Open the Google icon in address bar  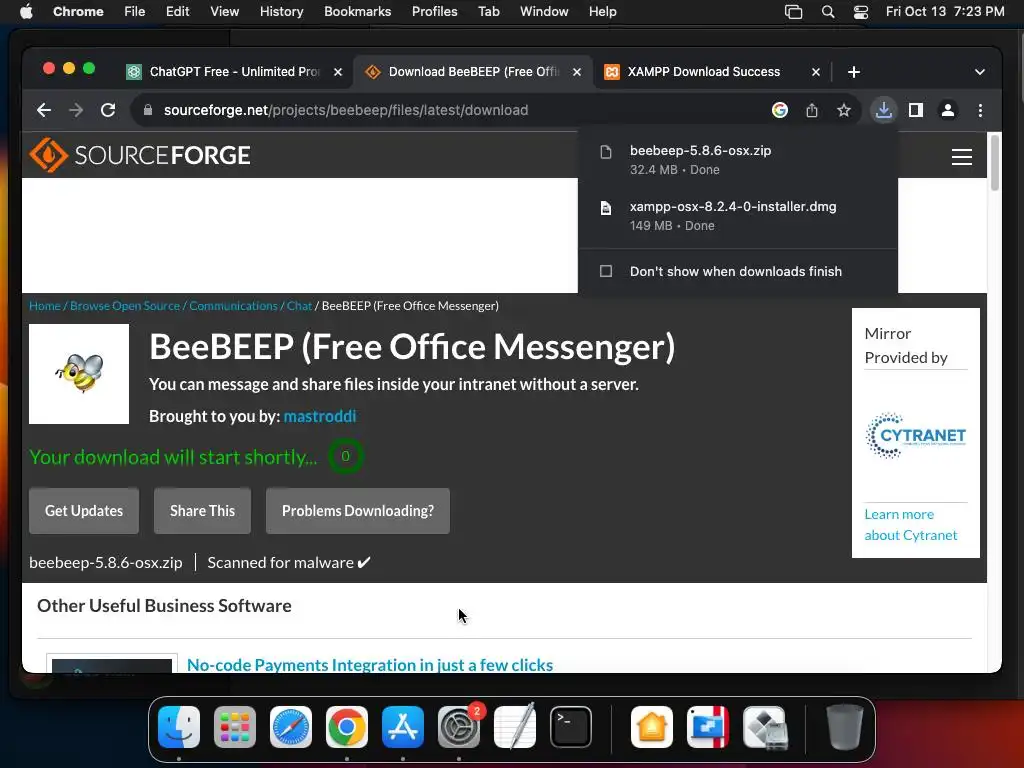(x=780, y=110)
